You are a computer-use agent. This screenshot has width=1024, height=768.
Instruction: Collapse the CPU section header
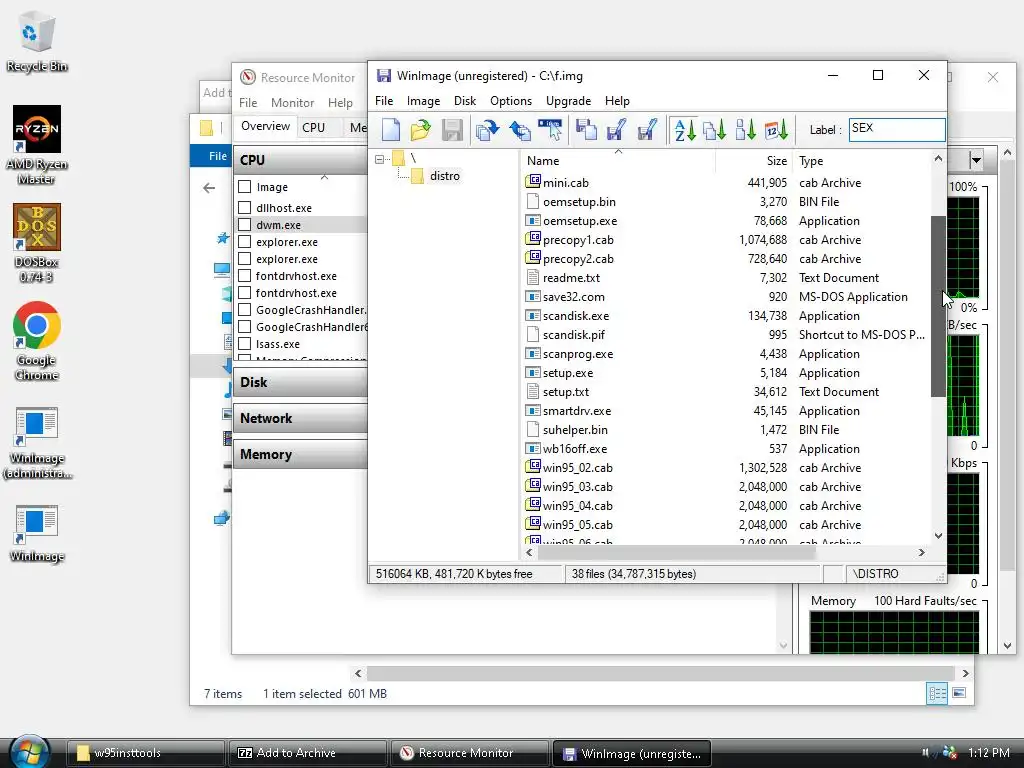(300, 159)
